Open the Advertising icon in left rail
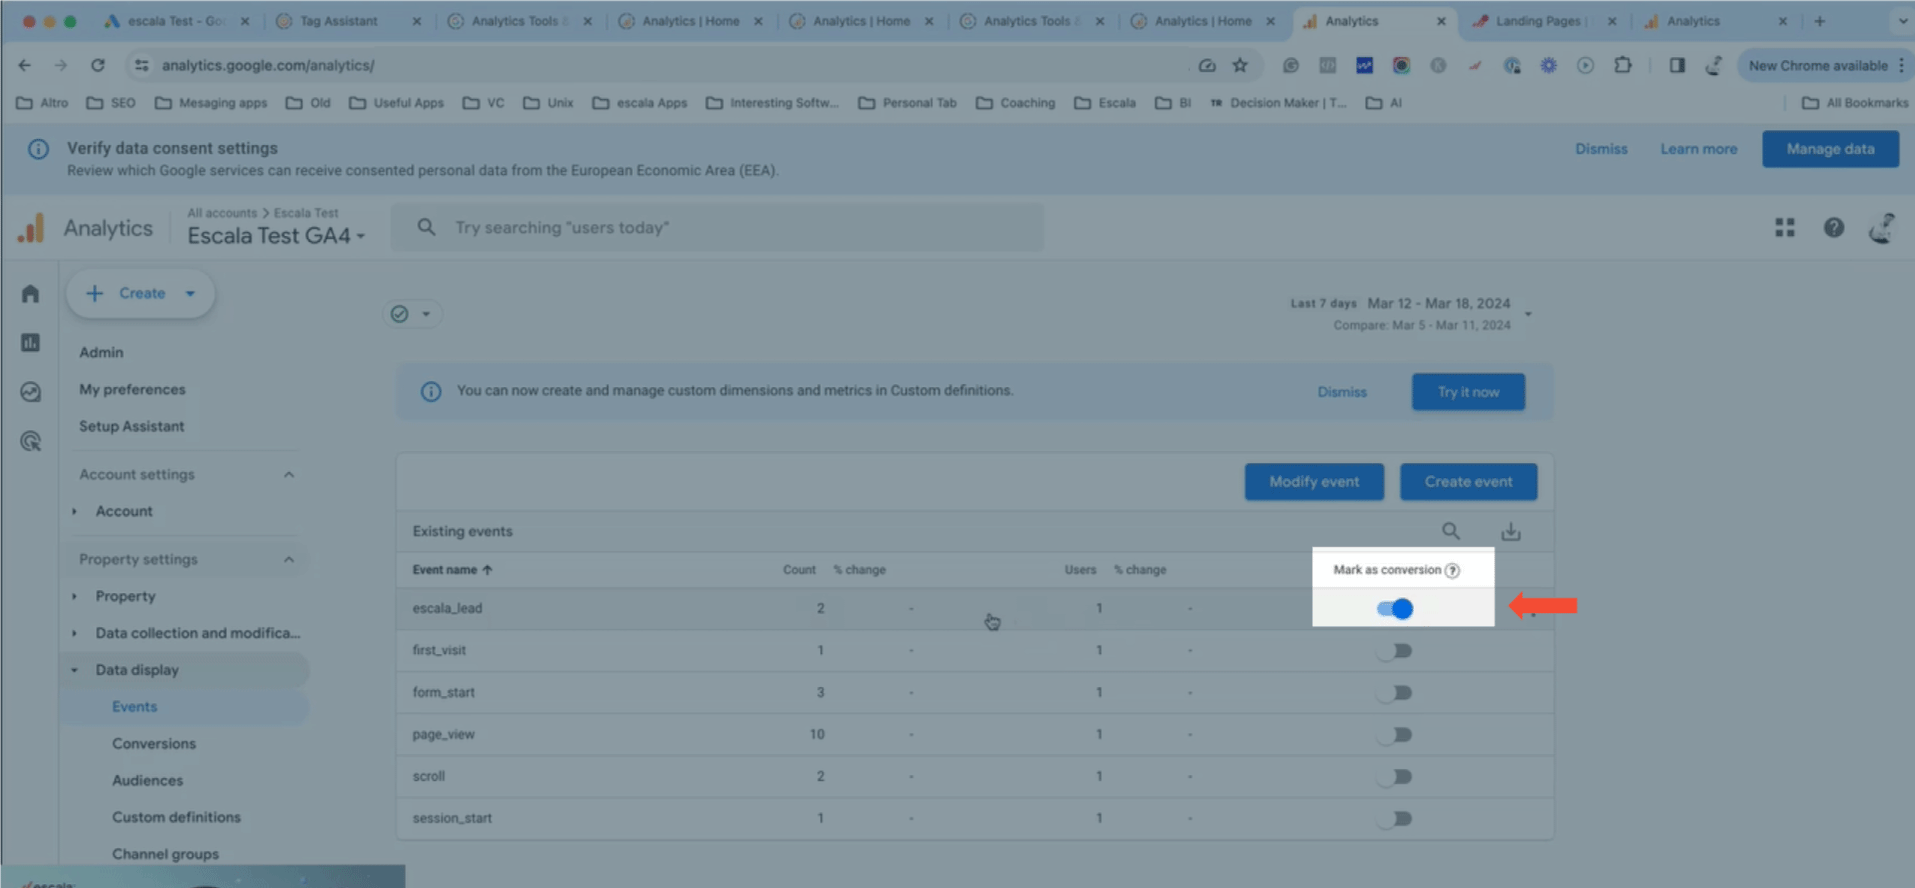 pos(30,441)
